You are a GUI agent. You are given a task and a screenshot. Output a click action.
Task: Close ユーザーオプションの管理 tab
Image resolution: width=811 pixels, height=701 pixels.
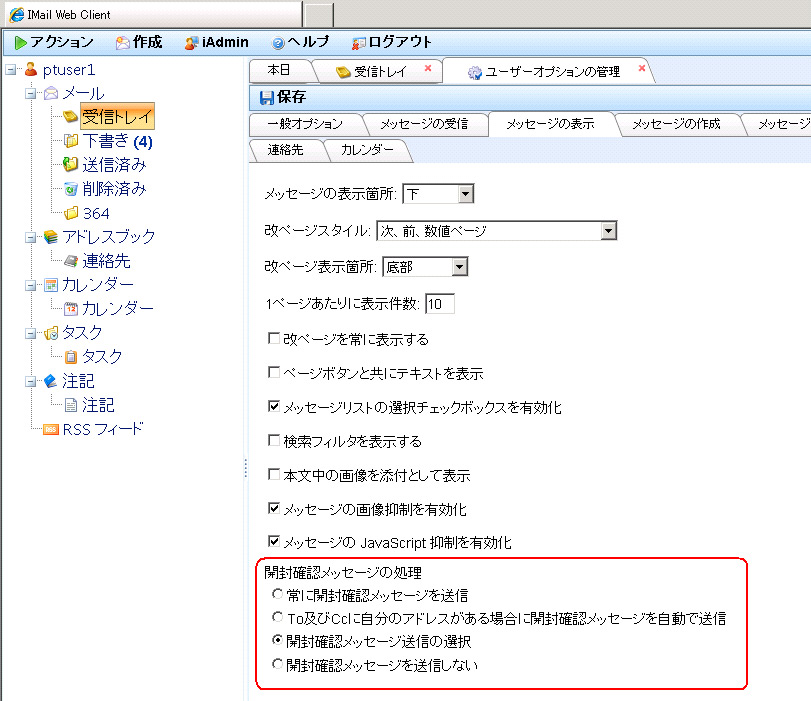point(642,68)
